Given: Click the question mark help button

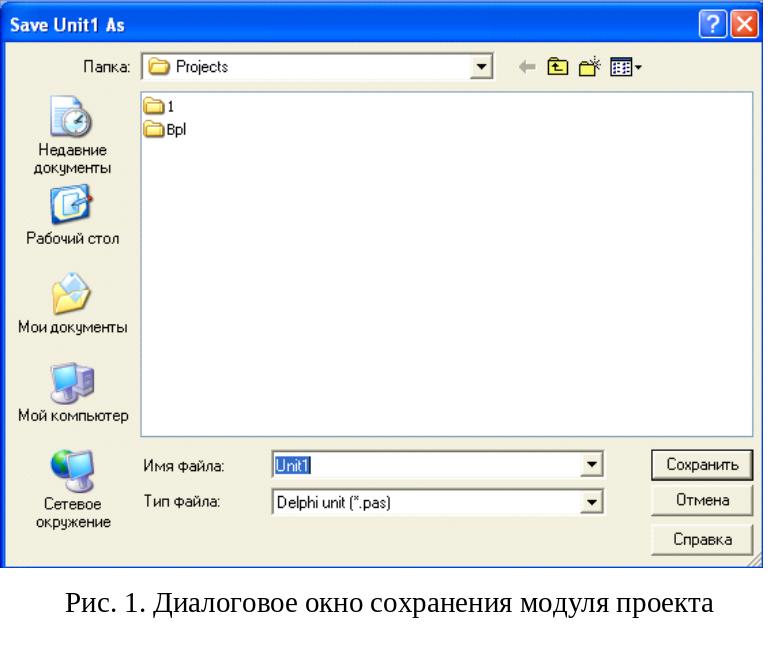Looking at the screenshot, I should pyautogui.click(x=712, y=24).
